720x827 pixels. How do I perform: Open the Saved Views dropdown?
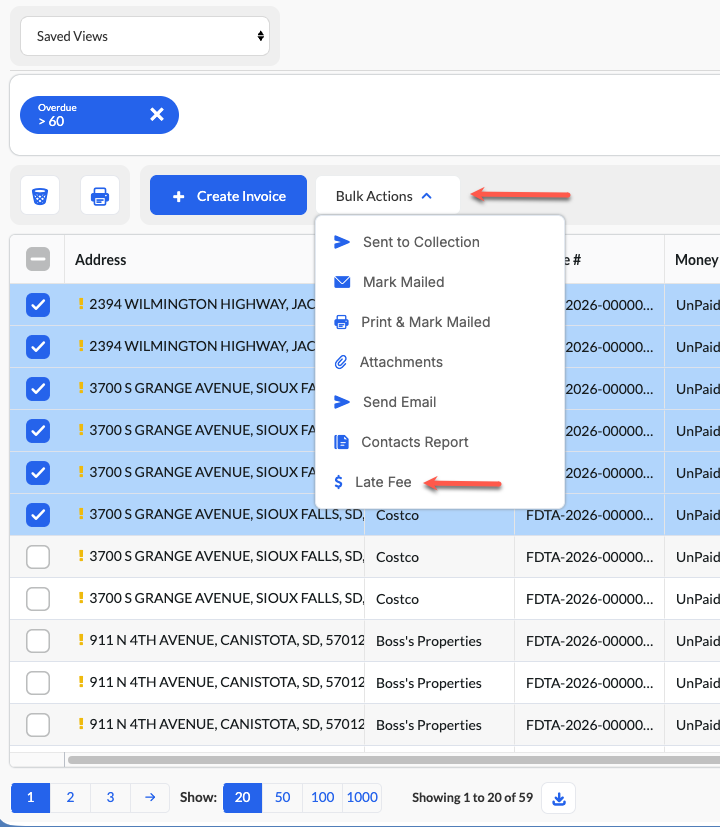pyautogui.click(x=145, y=36)
